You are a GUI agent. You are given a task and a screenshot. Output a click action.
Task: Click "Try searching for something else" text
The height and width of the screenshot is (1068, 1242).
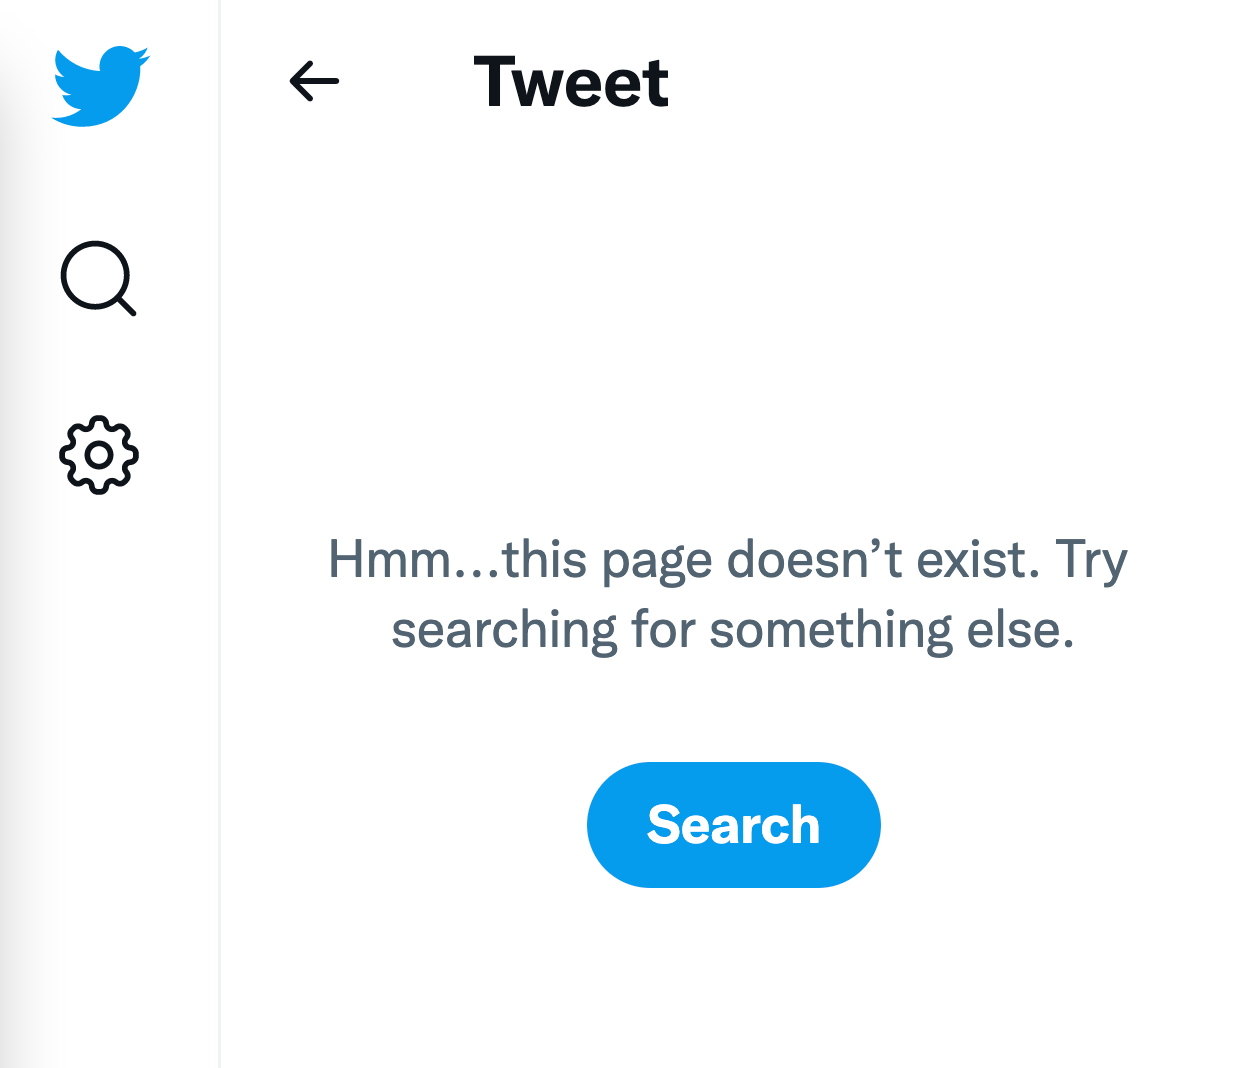click(733, 630)
